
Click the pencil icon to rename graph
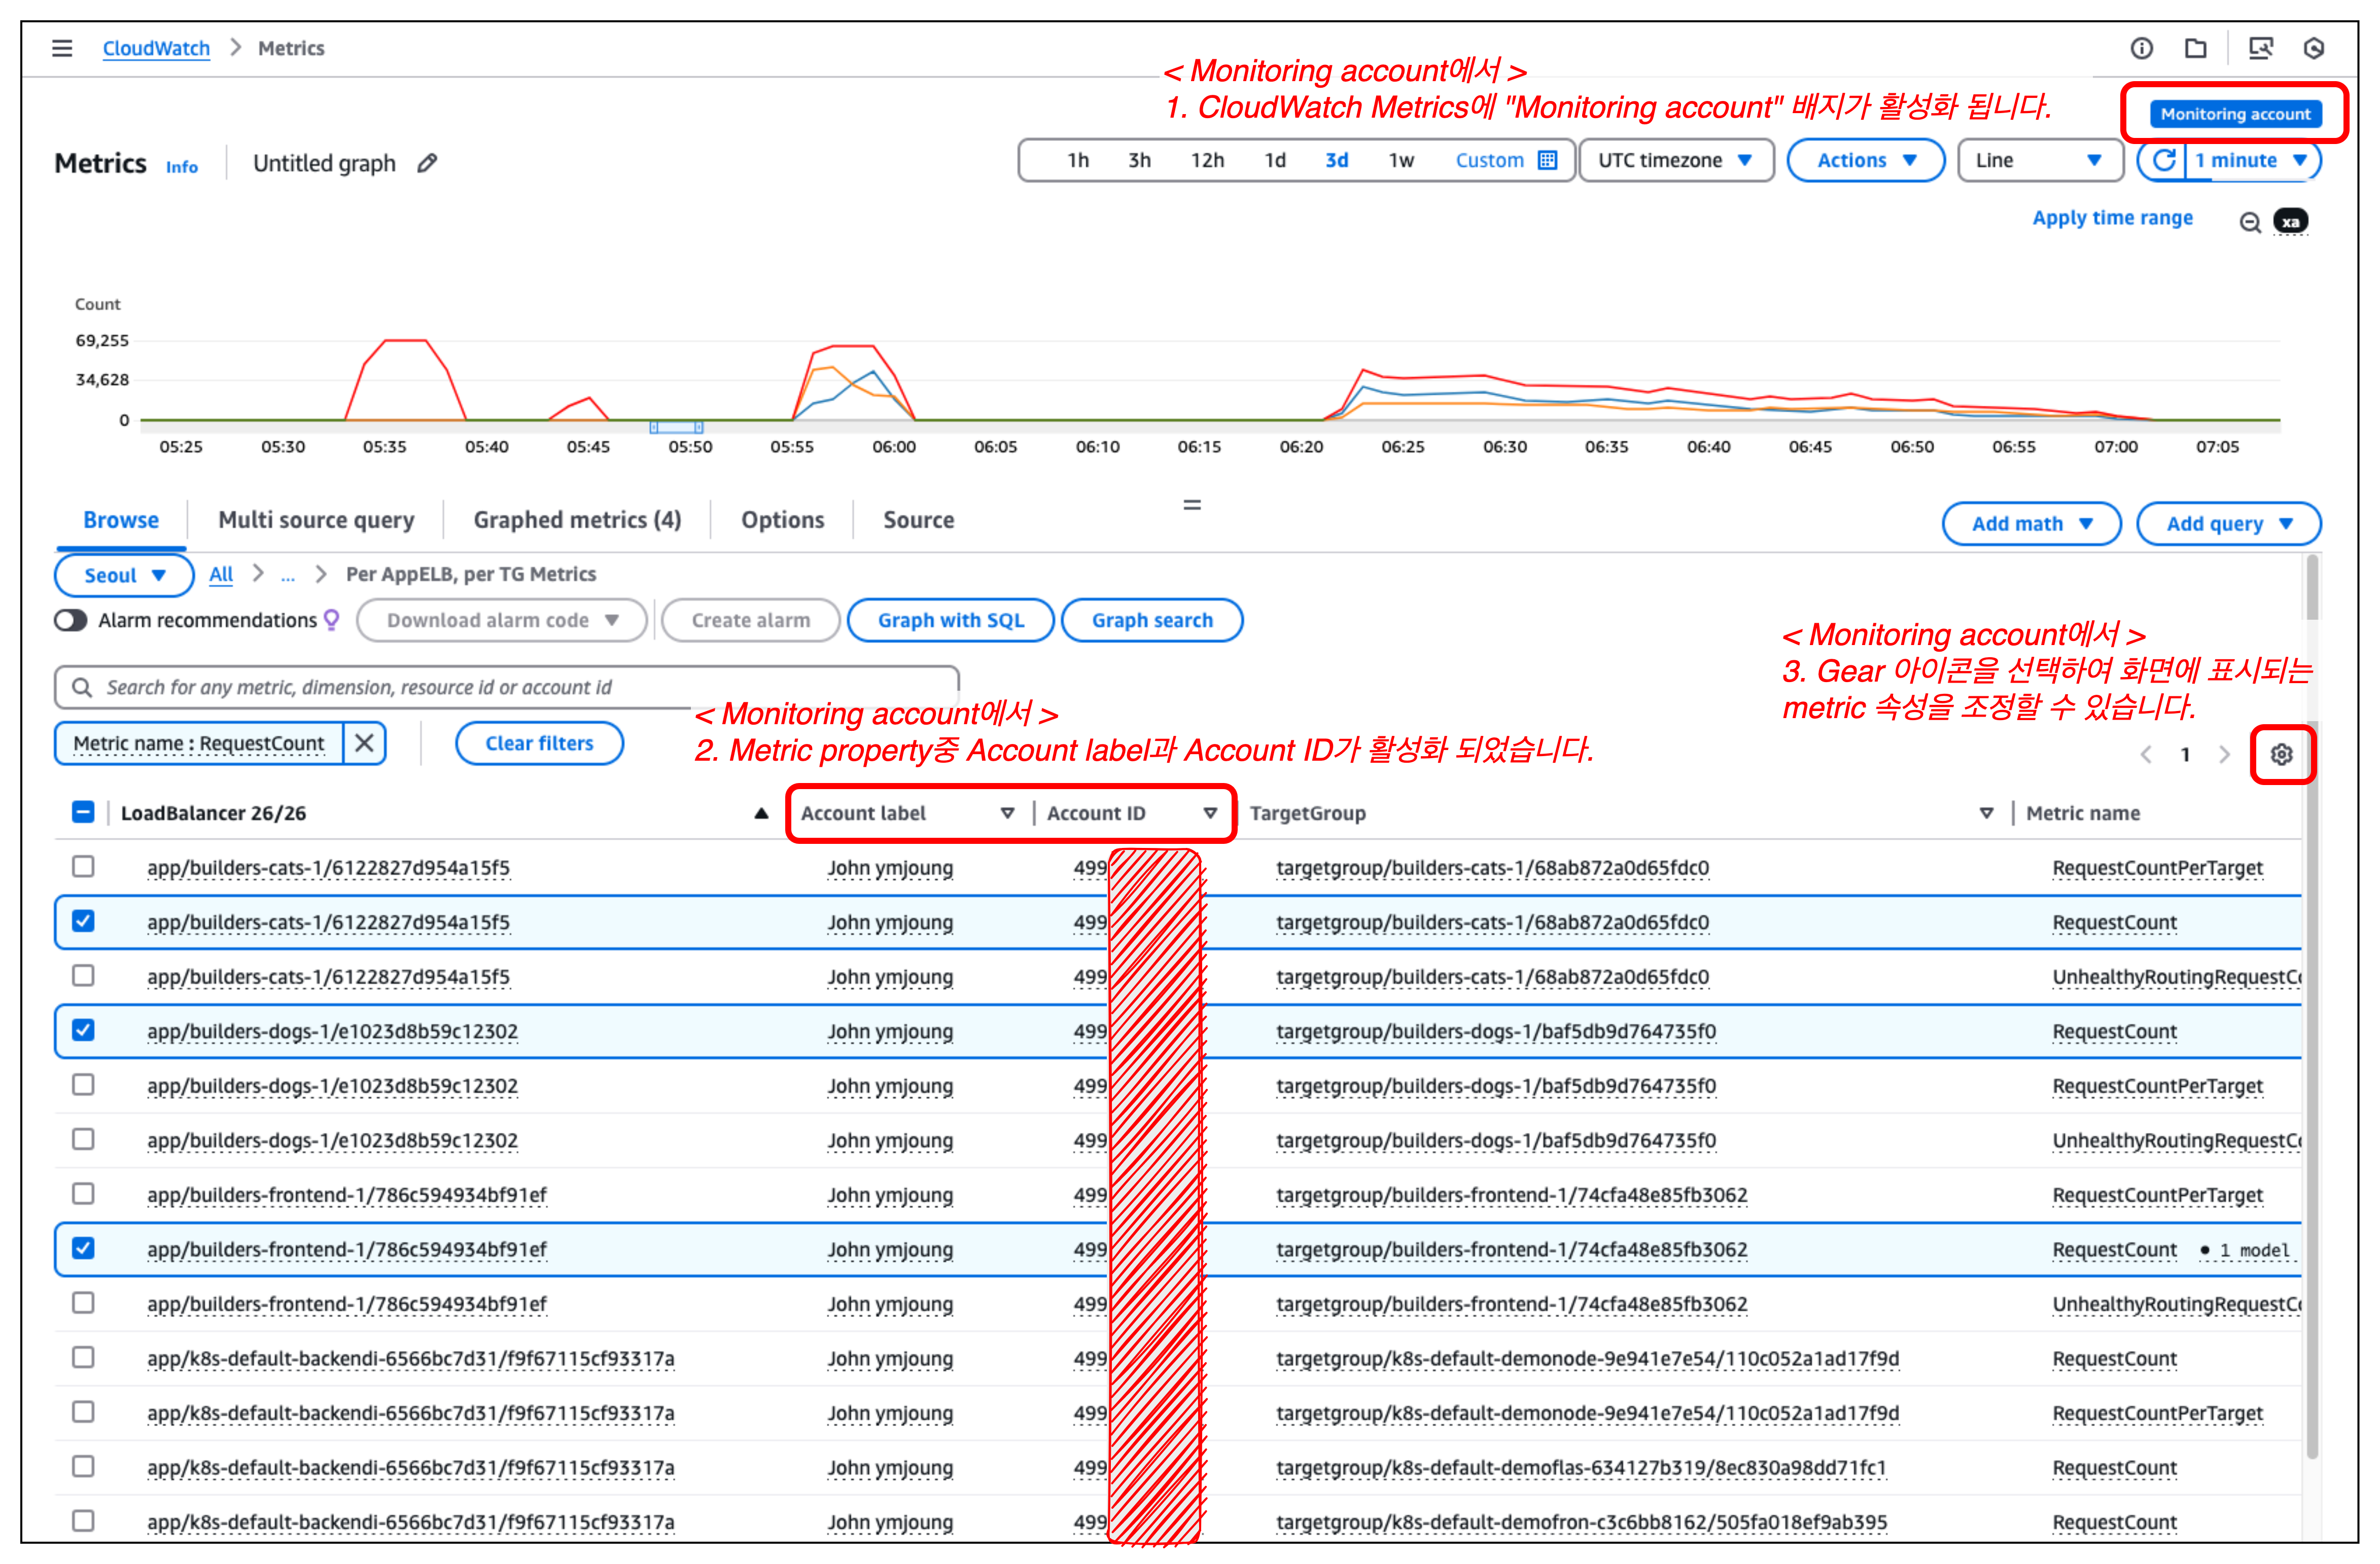(x=427, y=163)
